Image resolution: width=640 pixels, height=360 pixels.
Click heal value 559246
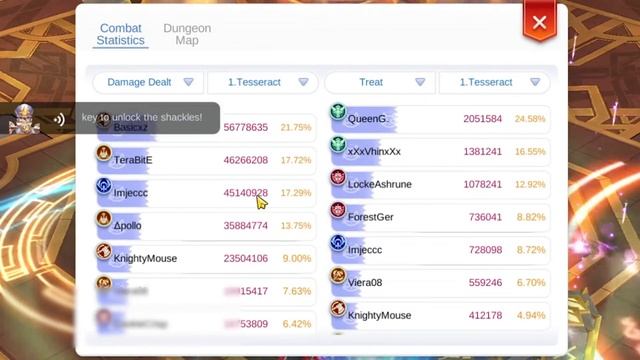[485, 282]
